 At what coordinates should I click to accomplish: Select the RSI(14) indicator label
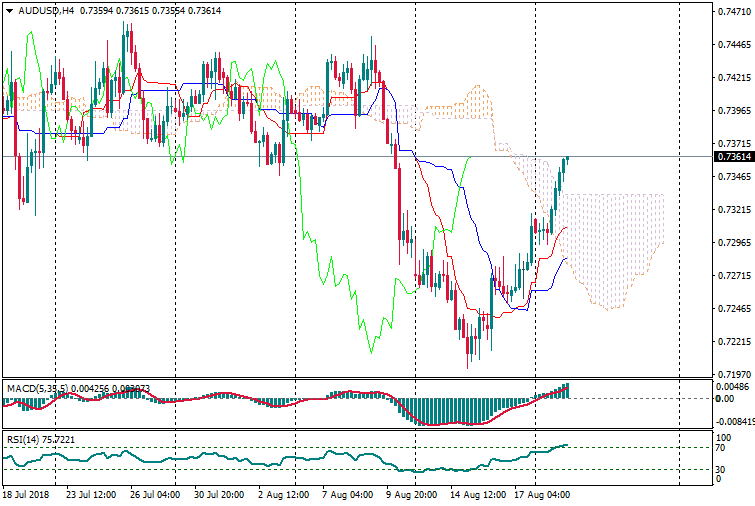22,439
